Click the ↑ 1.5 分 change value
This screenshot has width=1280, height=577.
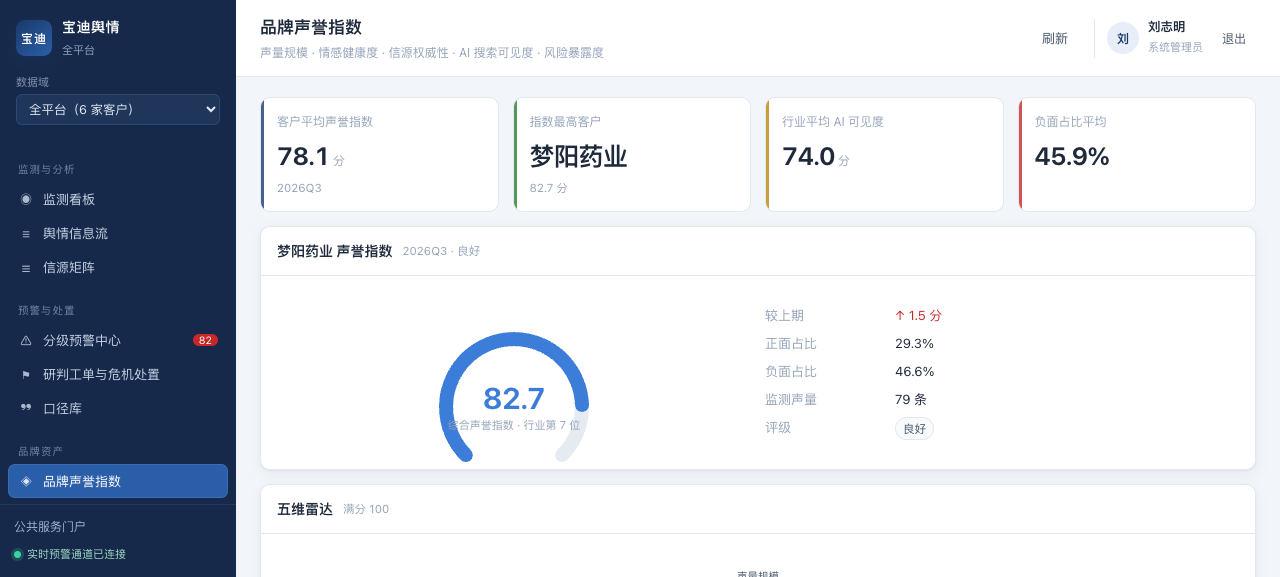click(918, 315)
